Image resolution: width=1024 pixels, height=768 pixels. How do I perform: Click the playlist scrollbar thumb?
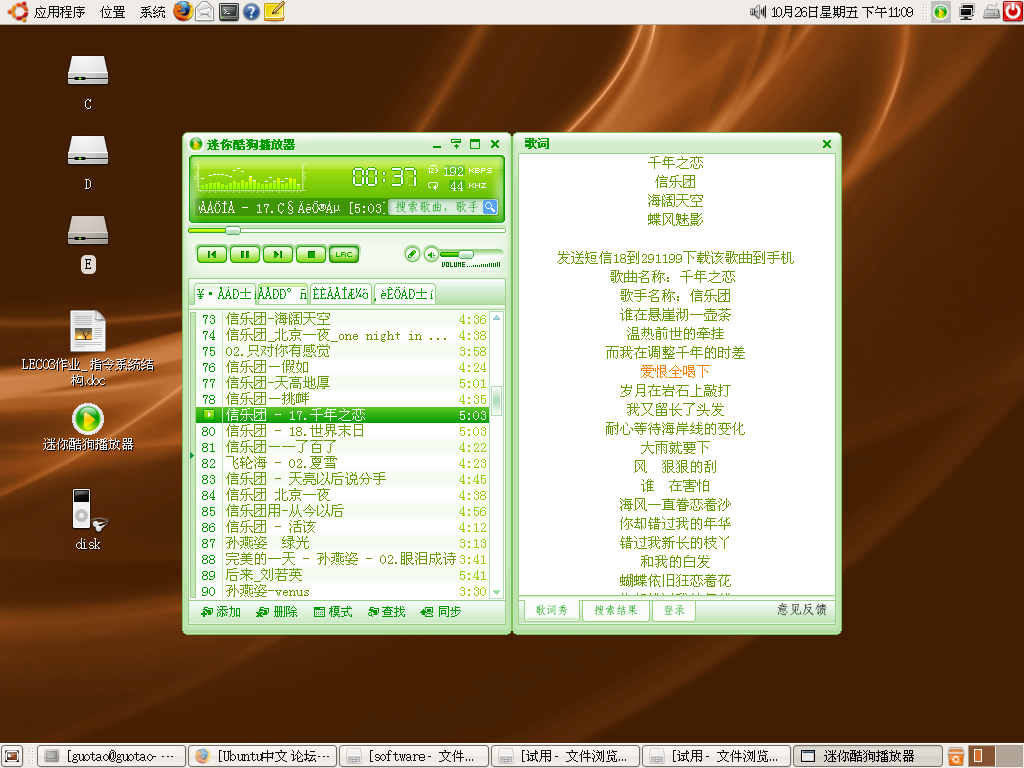496,401
